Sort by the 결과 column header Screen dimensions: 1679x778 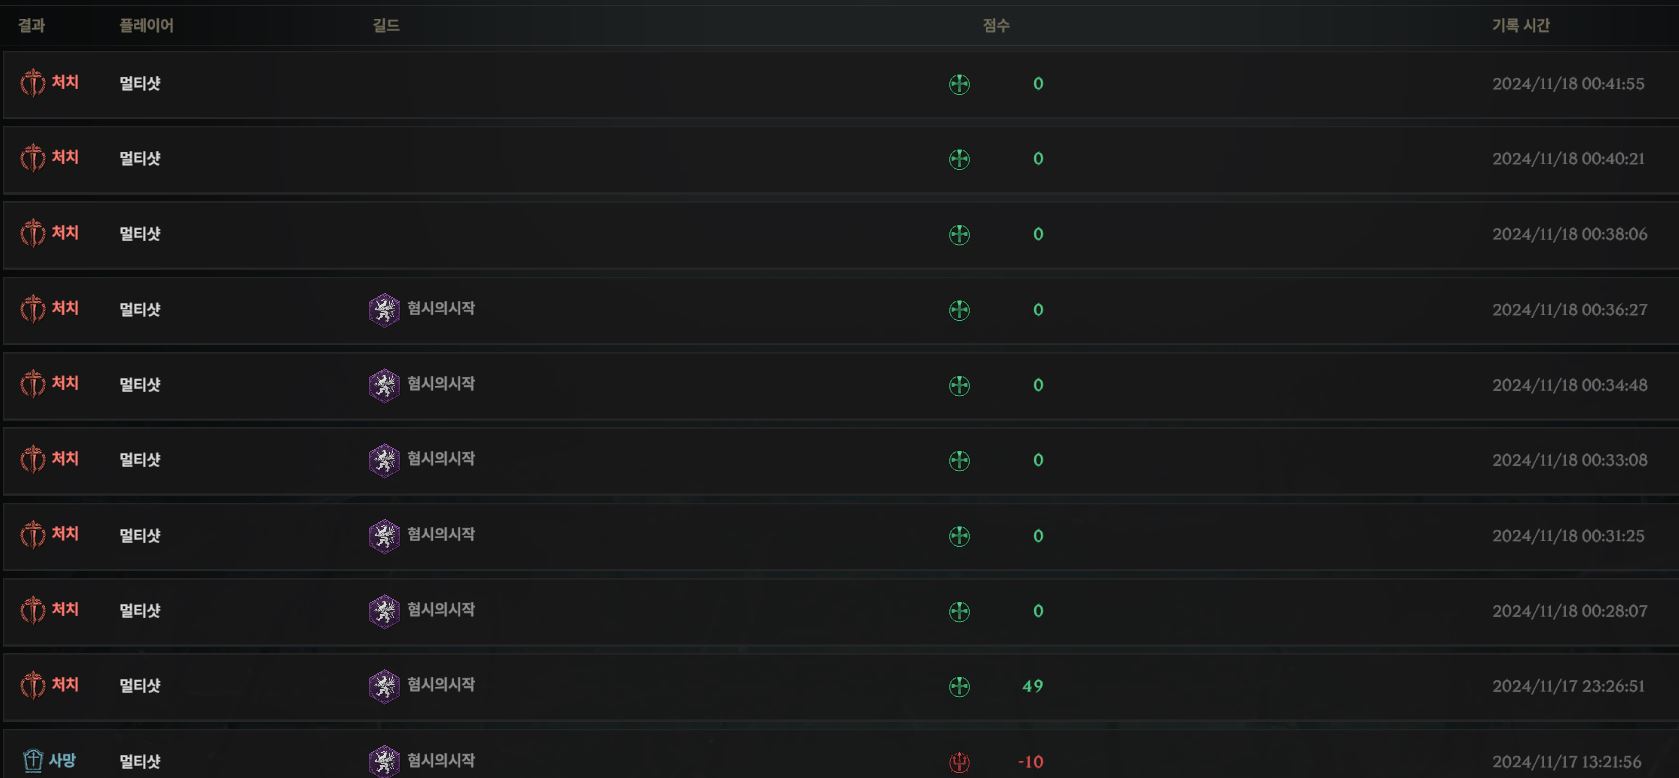click(x=31, y=25)
